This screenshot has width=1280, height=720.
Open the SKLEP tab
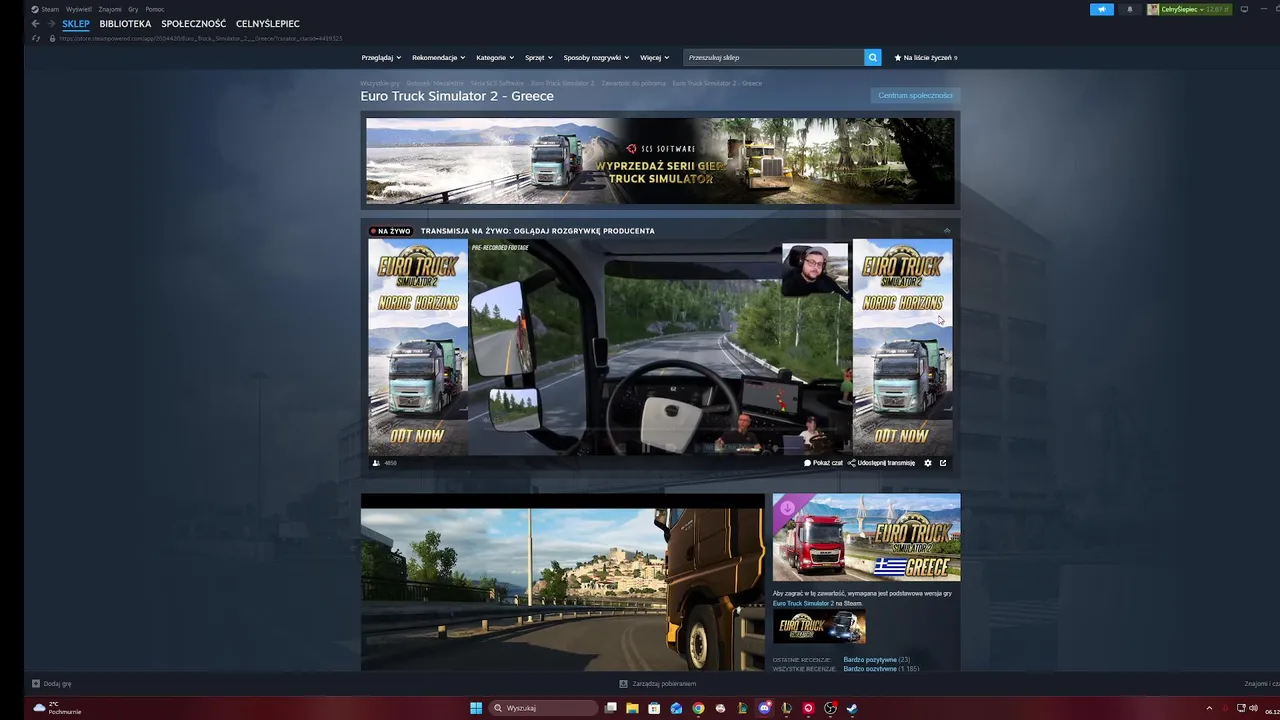(x=76, y=24)
